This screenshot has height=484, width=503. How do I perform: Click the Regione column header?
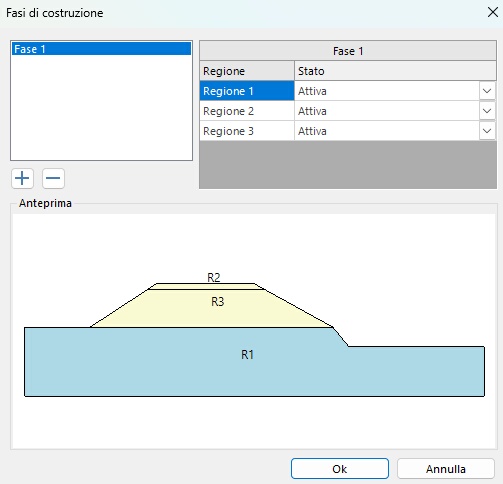[247, 71]
